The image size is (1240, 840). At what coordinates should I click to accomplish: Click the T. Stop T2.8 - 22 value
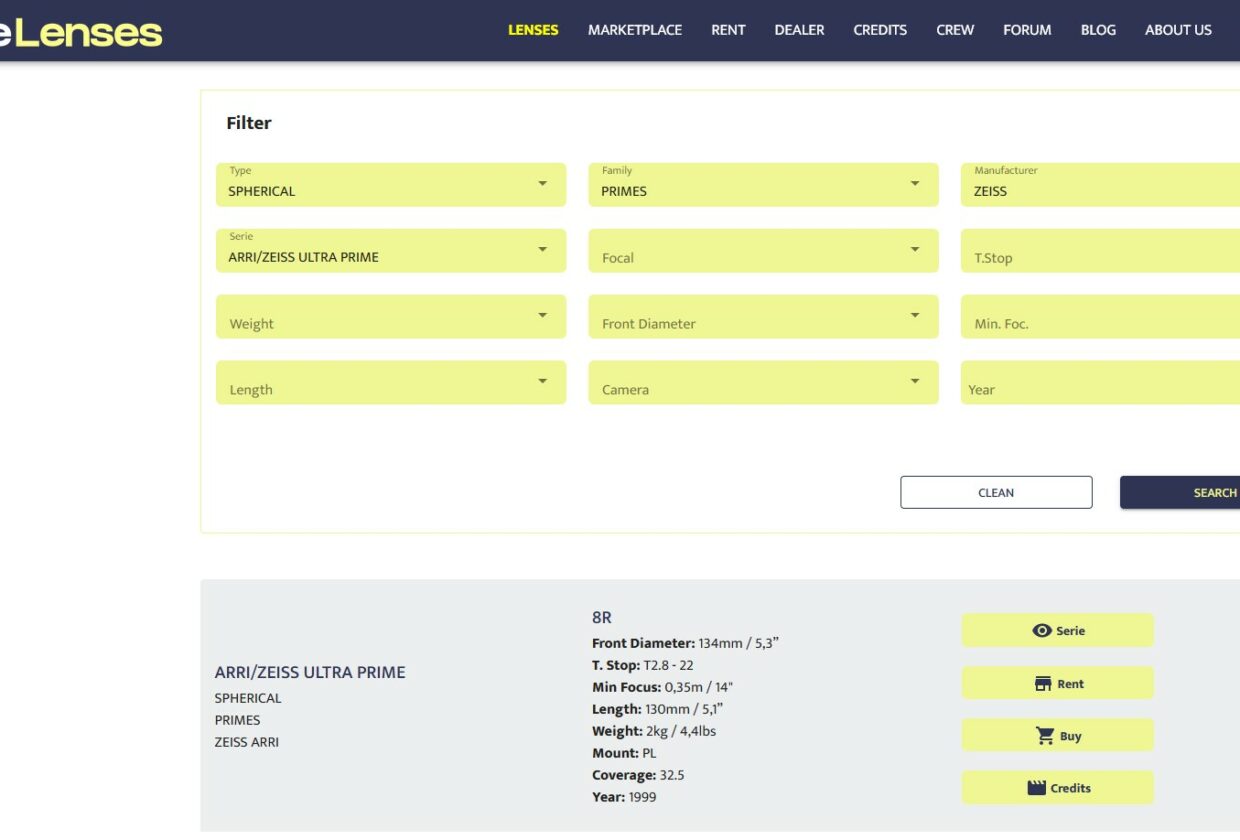point(668,665)
